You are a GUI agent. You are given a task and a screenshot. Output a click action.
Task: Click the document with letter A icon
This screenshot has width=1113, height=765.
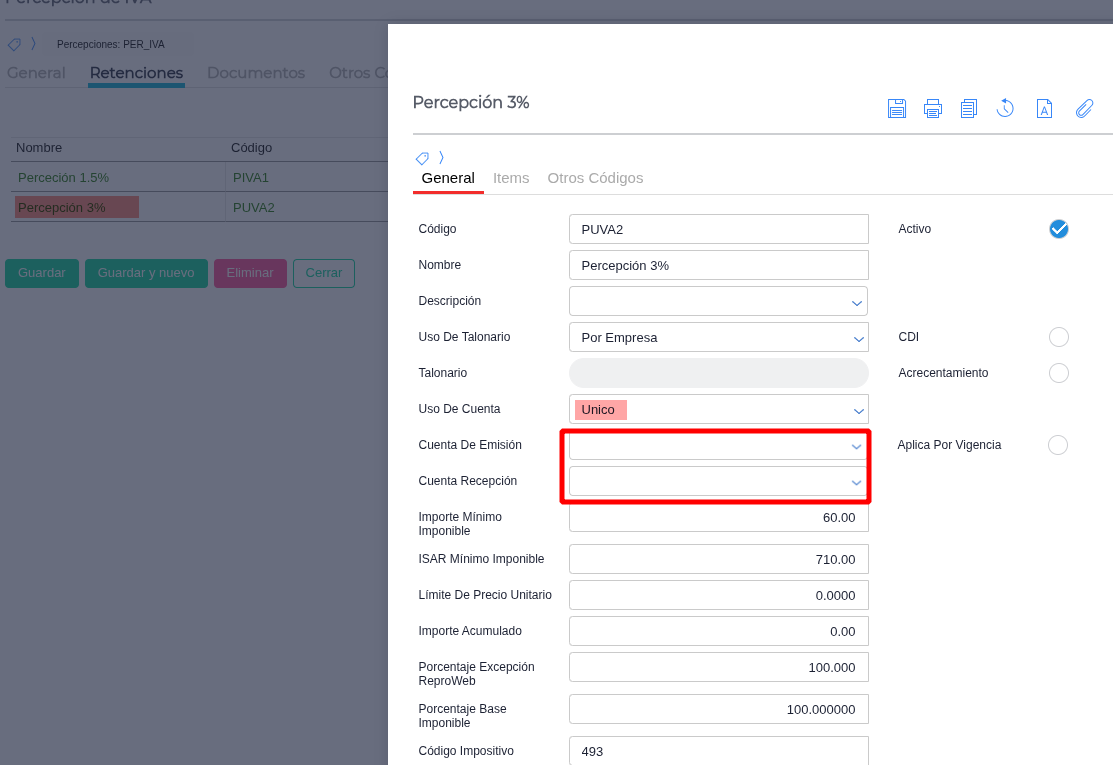(1044, 109)
